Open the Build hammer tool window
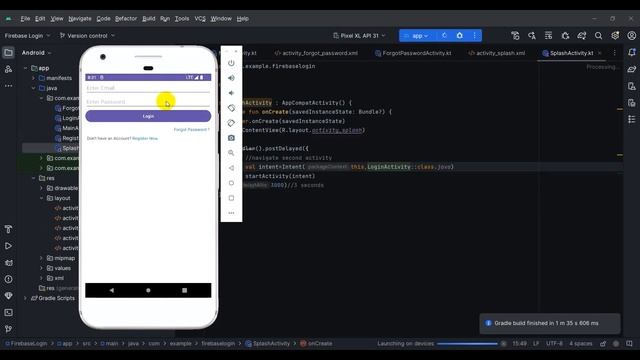Screen dimensions: 640x360 click(x=8, y=229)
